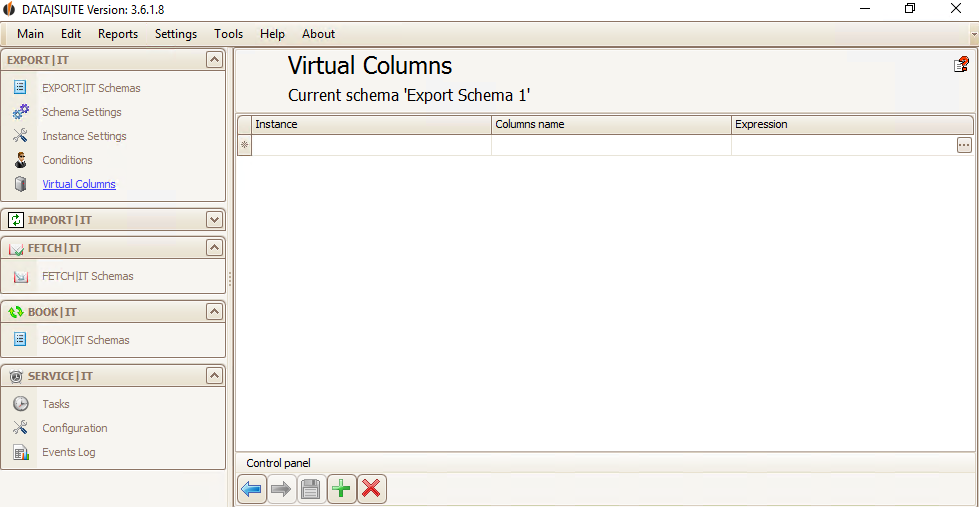The width and height of the screenshot is (979, 507).
Task: Collapse the EXPORT|IT panel
Action: click(x=214, y=60)
